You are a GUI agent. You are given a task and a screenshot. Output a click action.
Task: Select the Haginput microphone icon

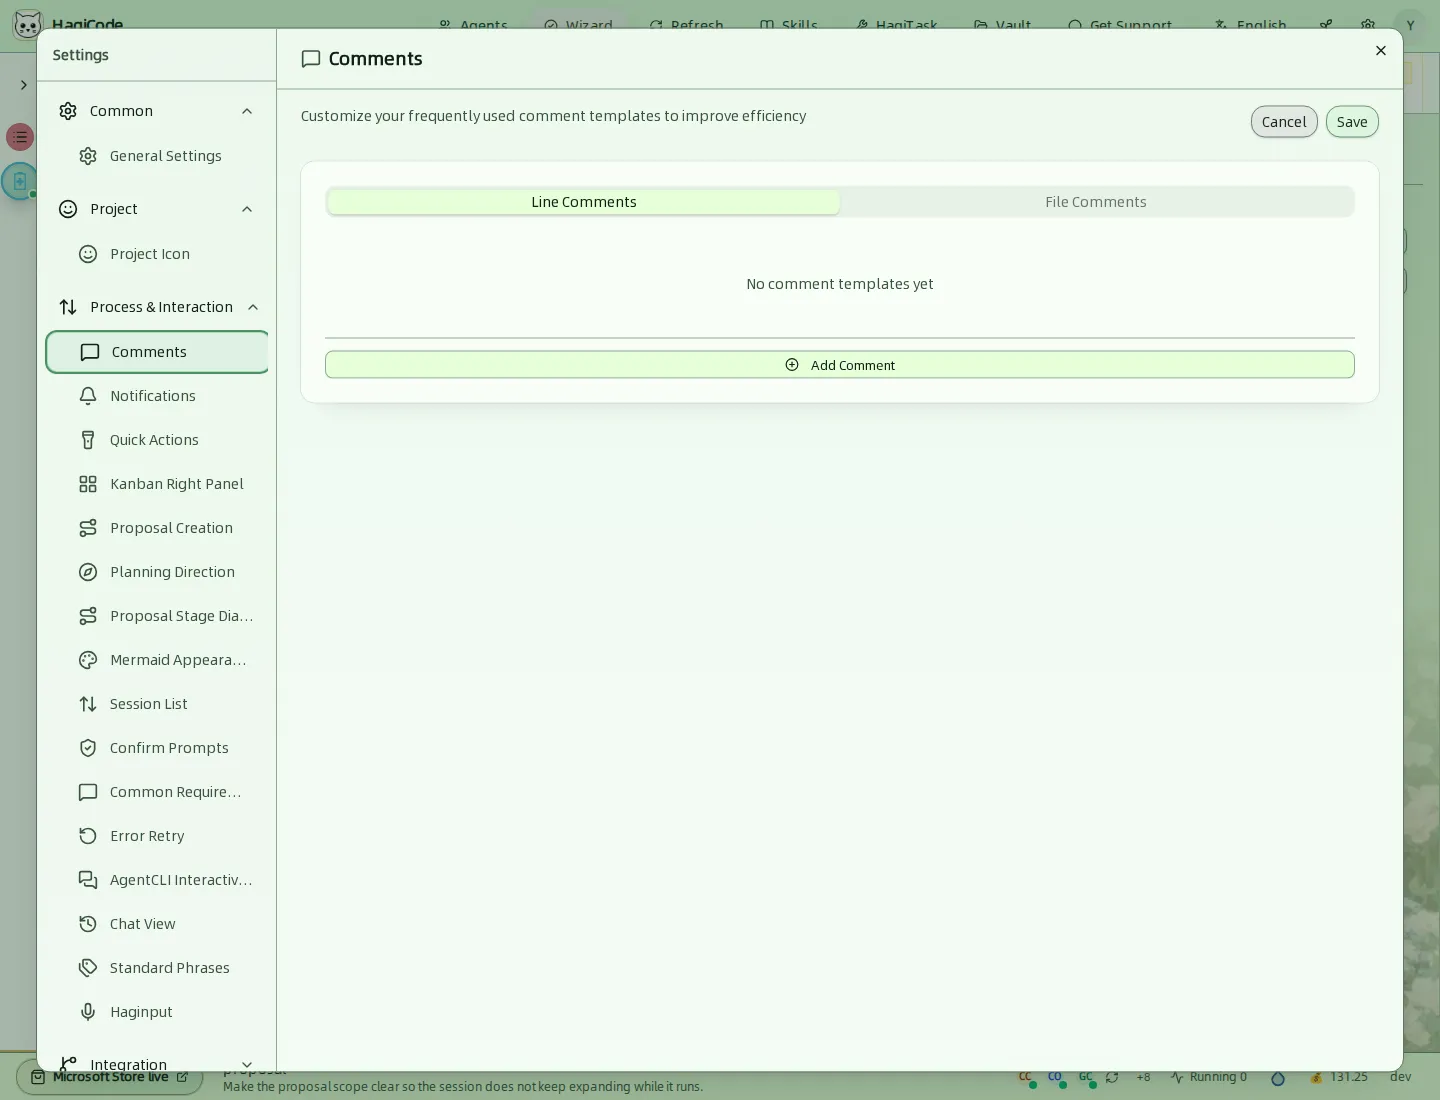88,1012
